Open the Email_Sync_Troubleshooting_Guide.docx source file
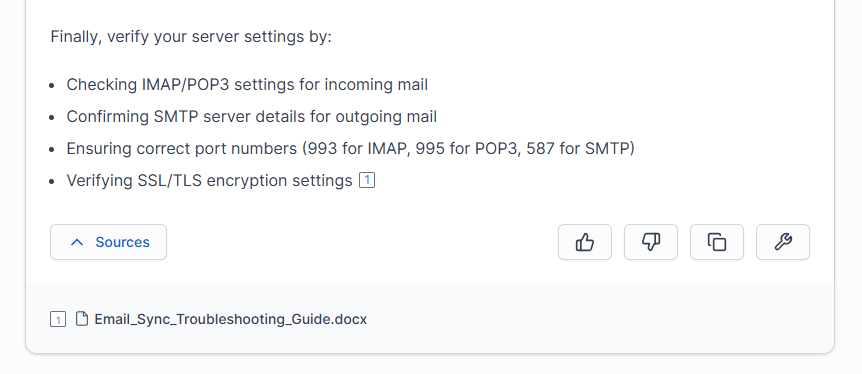Screen dimensions: 862x374 click(230, 319)
